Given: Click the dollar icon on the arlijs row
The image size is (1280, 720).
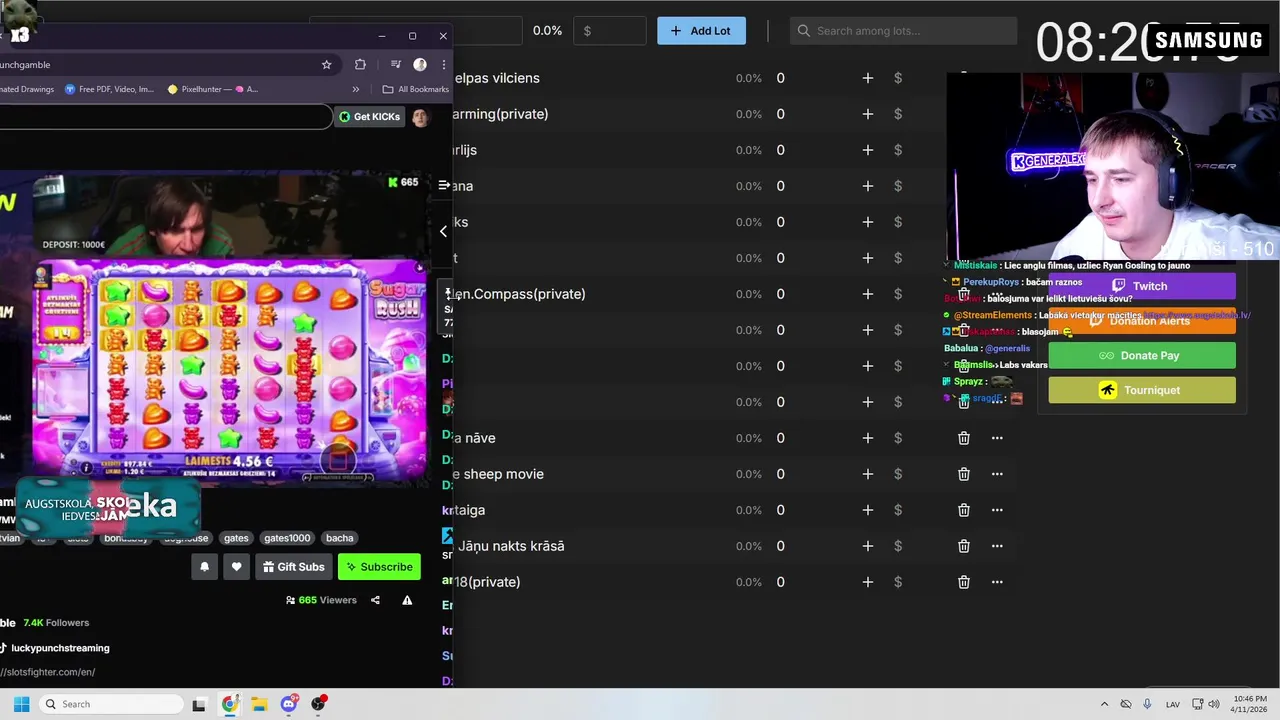Looking at the screenshot, I should pyautogui.click(x=898, y=150).
